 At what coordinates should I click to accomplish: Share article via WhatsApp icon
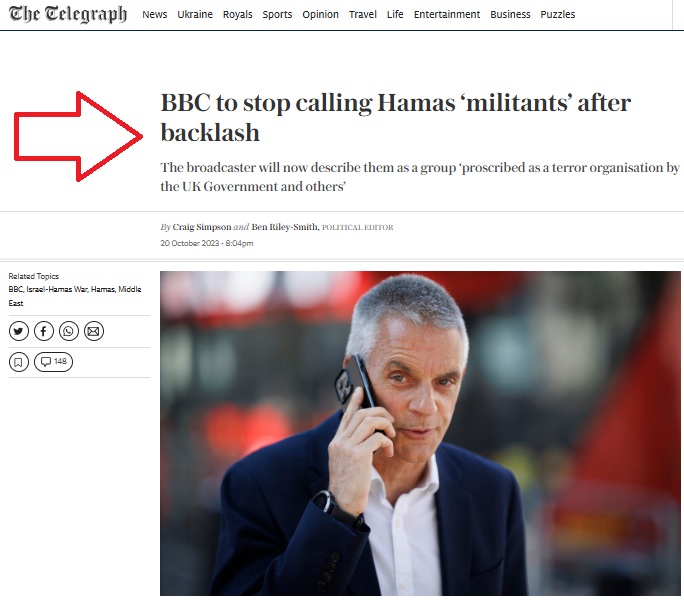(x=68, y=331)
